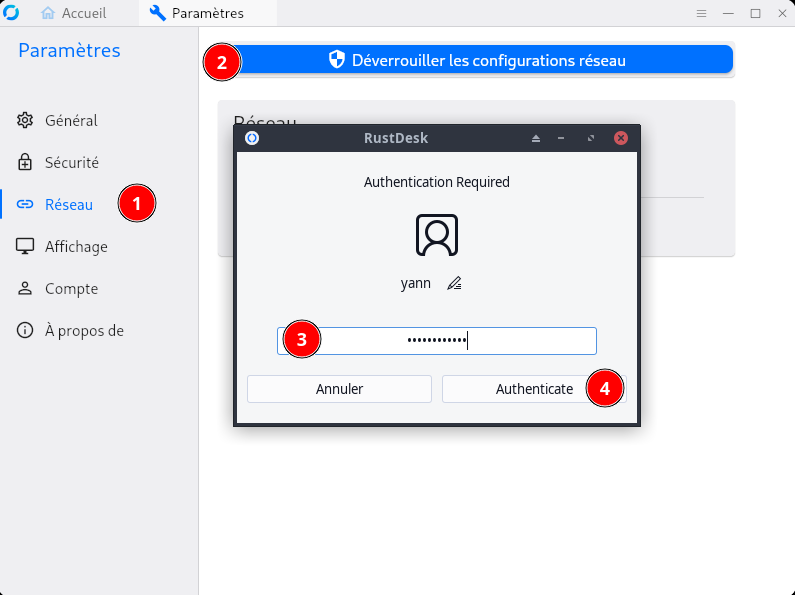Click the padlock icon beside Sécurité
The width and height of the screenshot is (795, 595).
pyautogui.click(x=25, y=162)
